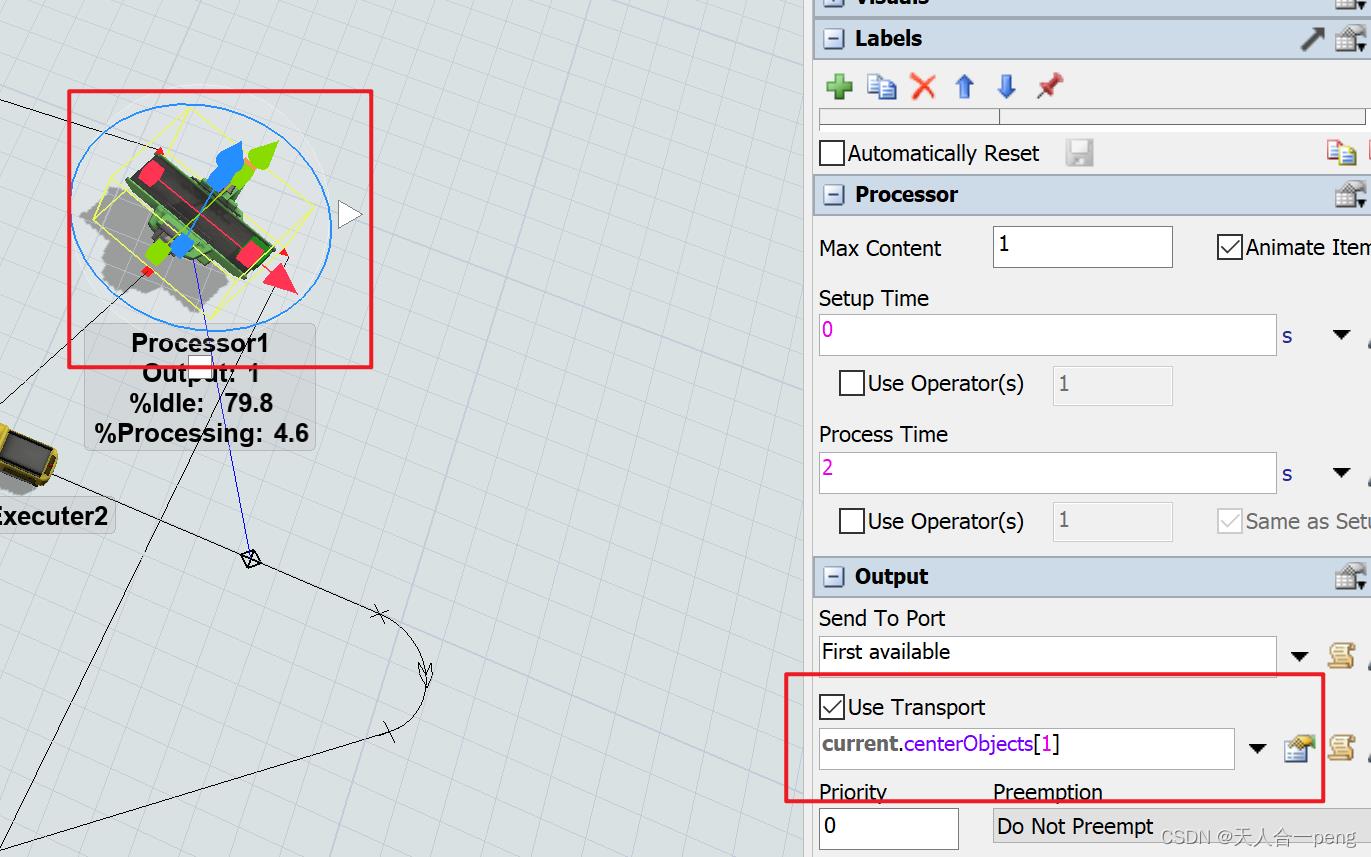The width and height of the screenshot is (1371, 857).
Task: Click the Setup Time units 's'
Action: (x=1287, y=336)
